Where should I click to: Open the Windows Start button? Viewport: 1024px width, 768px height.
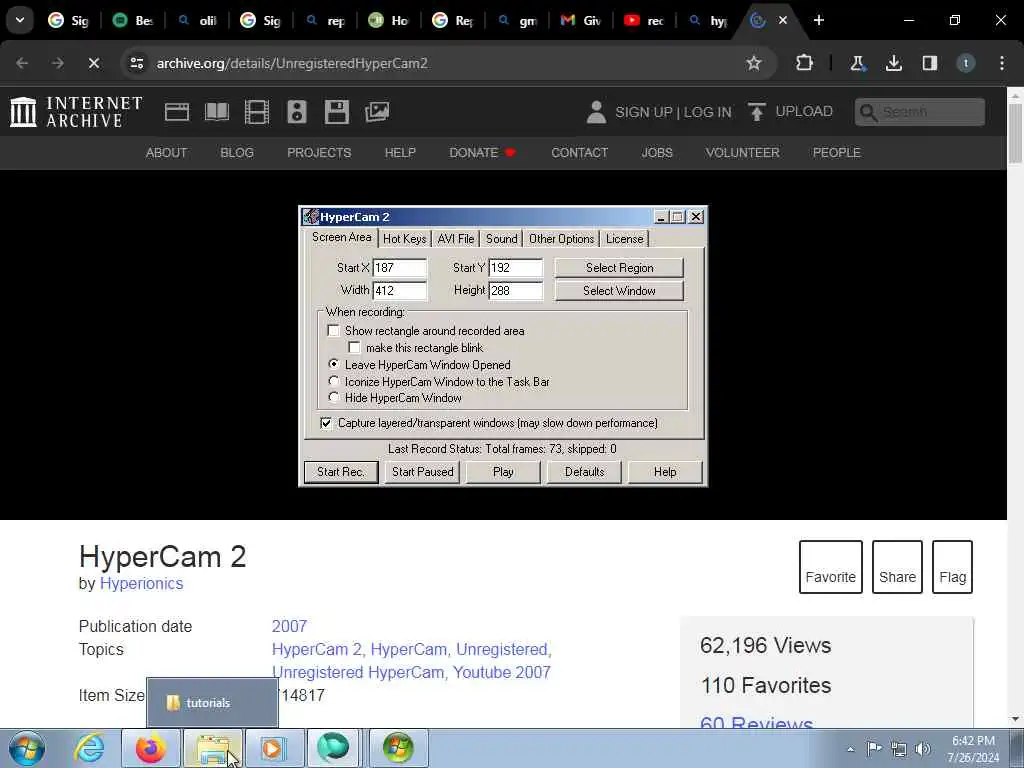click(27, 748)
